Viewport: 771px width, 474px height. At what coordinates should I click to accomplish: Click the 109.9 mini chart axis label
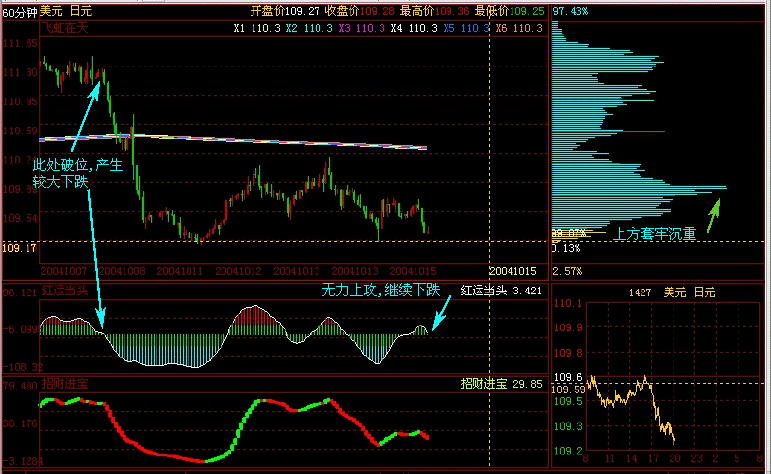pyautogui.click(x=568, y=328)
